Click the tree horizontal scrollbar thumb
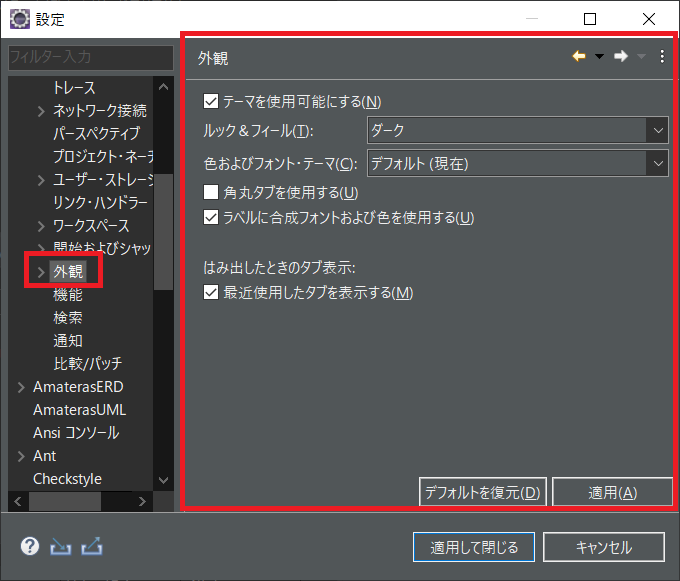Image resolution: width=680 pixels, height=581 pixels. coord(65,502)
